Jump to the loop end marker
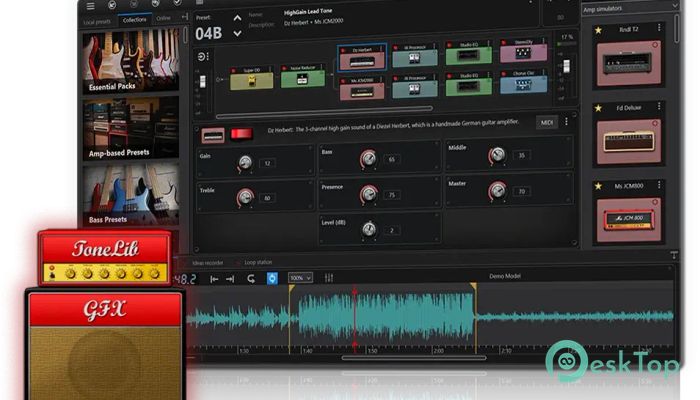 tap(230, 279)
